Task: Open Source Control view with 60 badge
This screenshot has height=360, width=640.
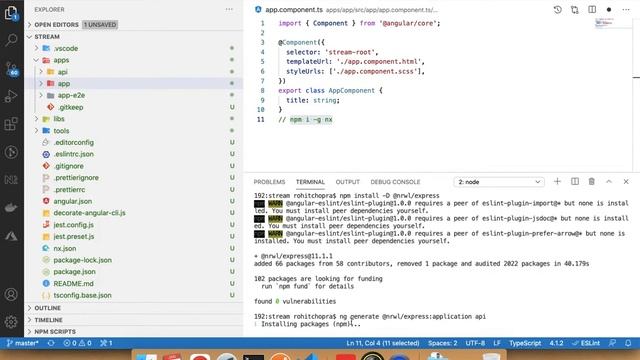Action: [11, 69]
